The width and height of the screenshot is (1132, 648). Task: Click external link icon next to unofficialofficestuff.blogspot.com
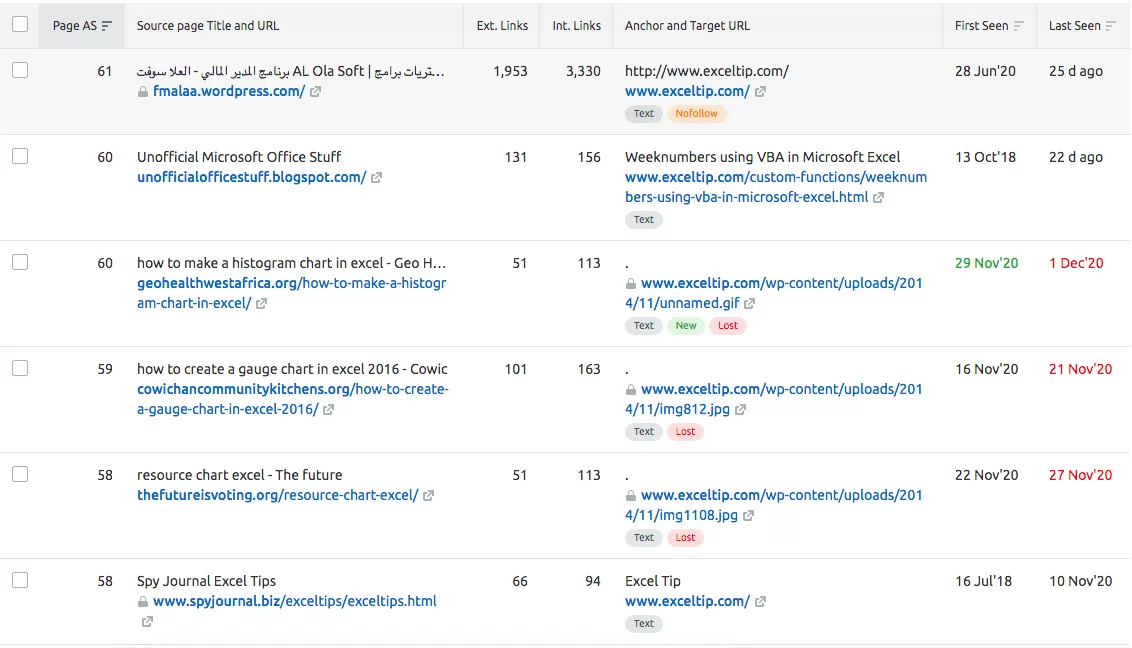click(x=376, y=178)
